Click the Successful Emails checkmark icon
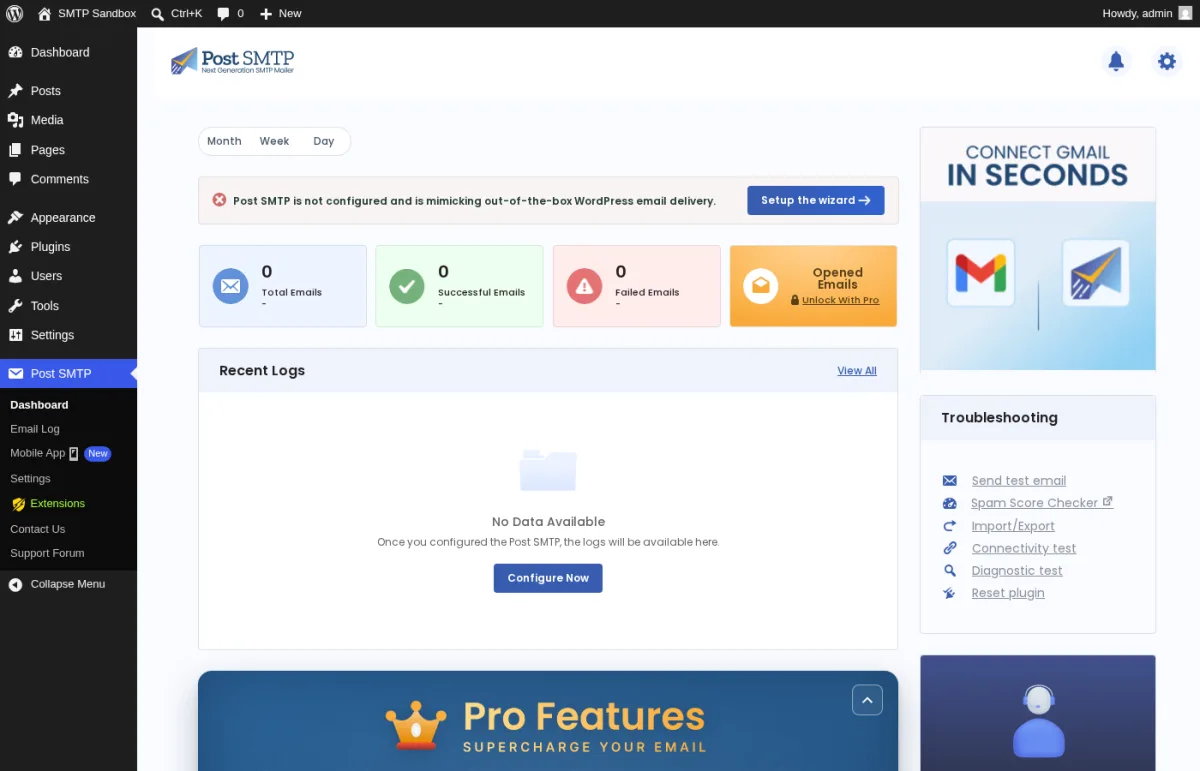This screenshot has height=771, width=1200. (407, 286)
